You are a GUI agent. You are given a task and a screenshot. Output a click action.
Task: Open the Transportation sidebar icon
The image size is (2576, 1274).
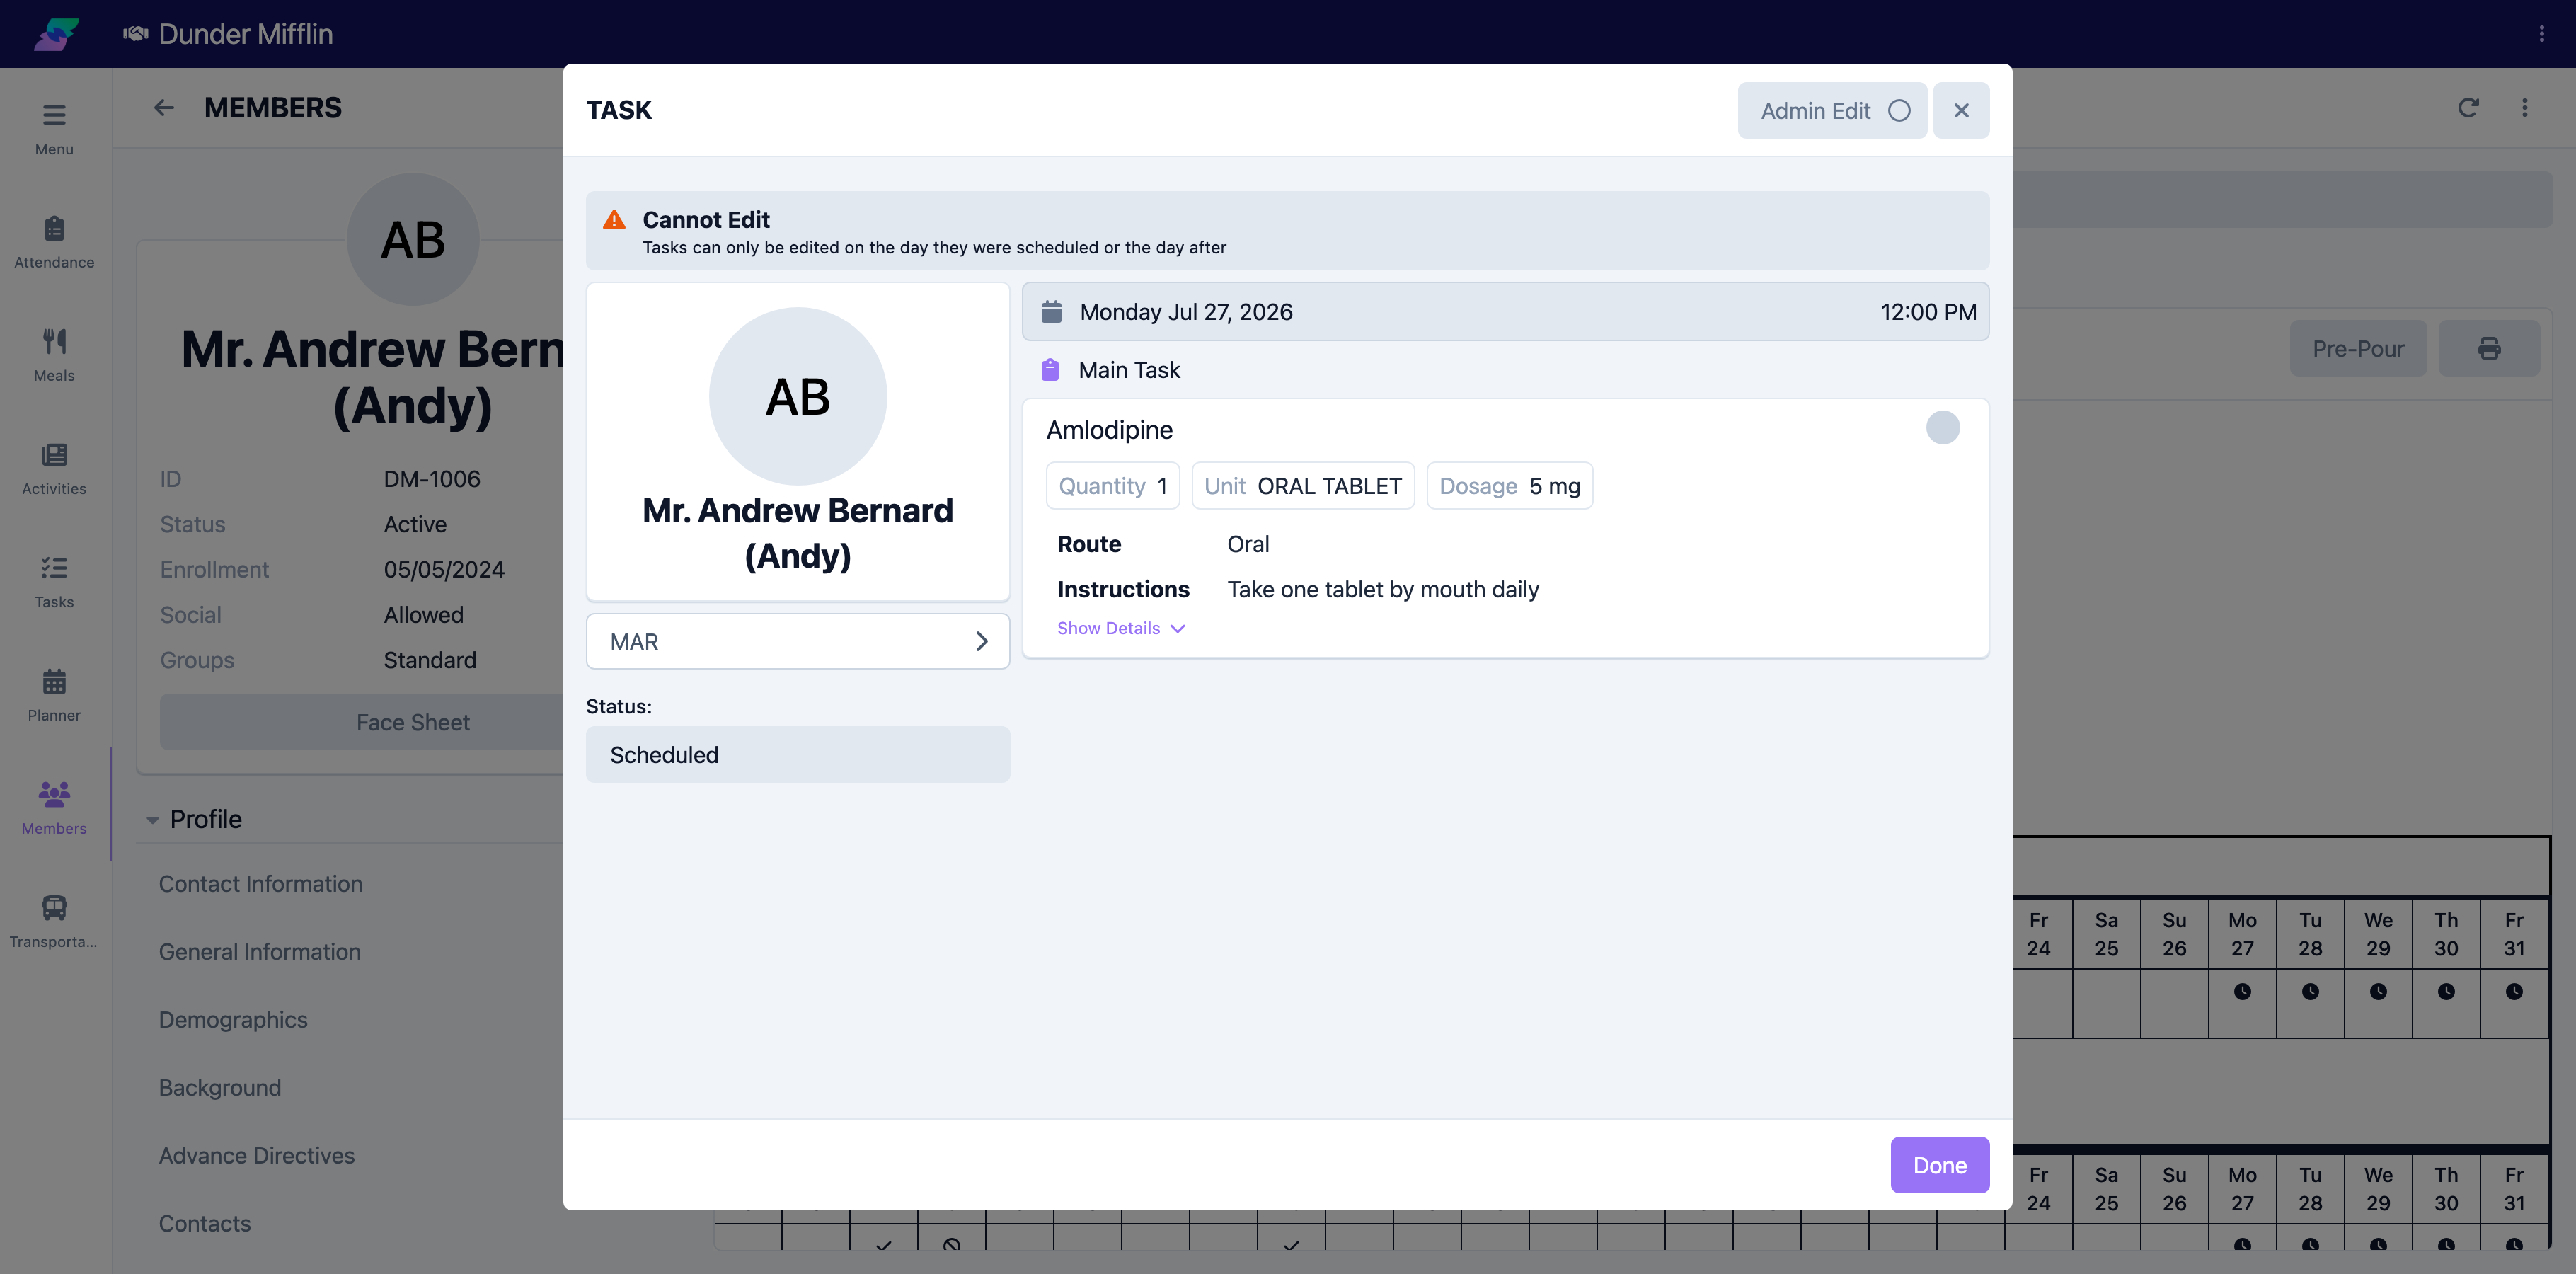54,908
